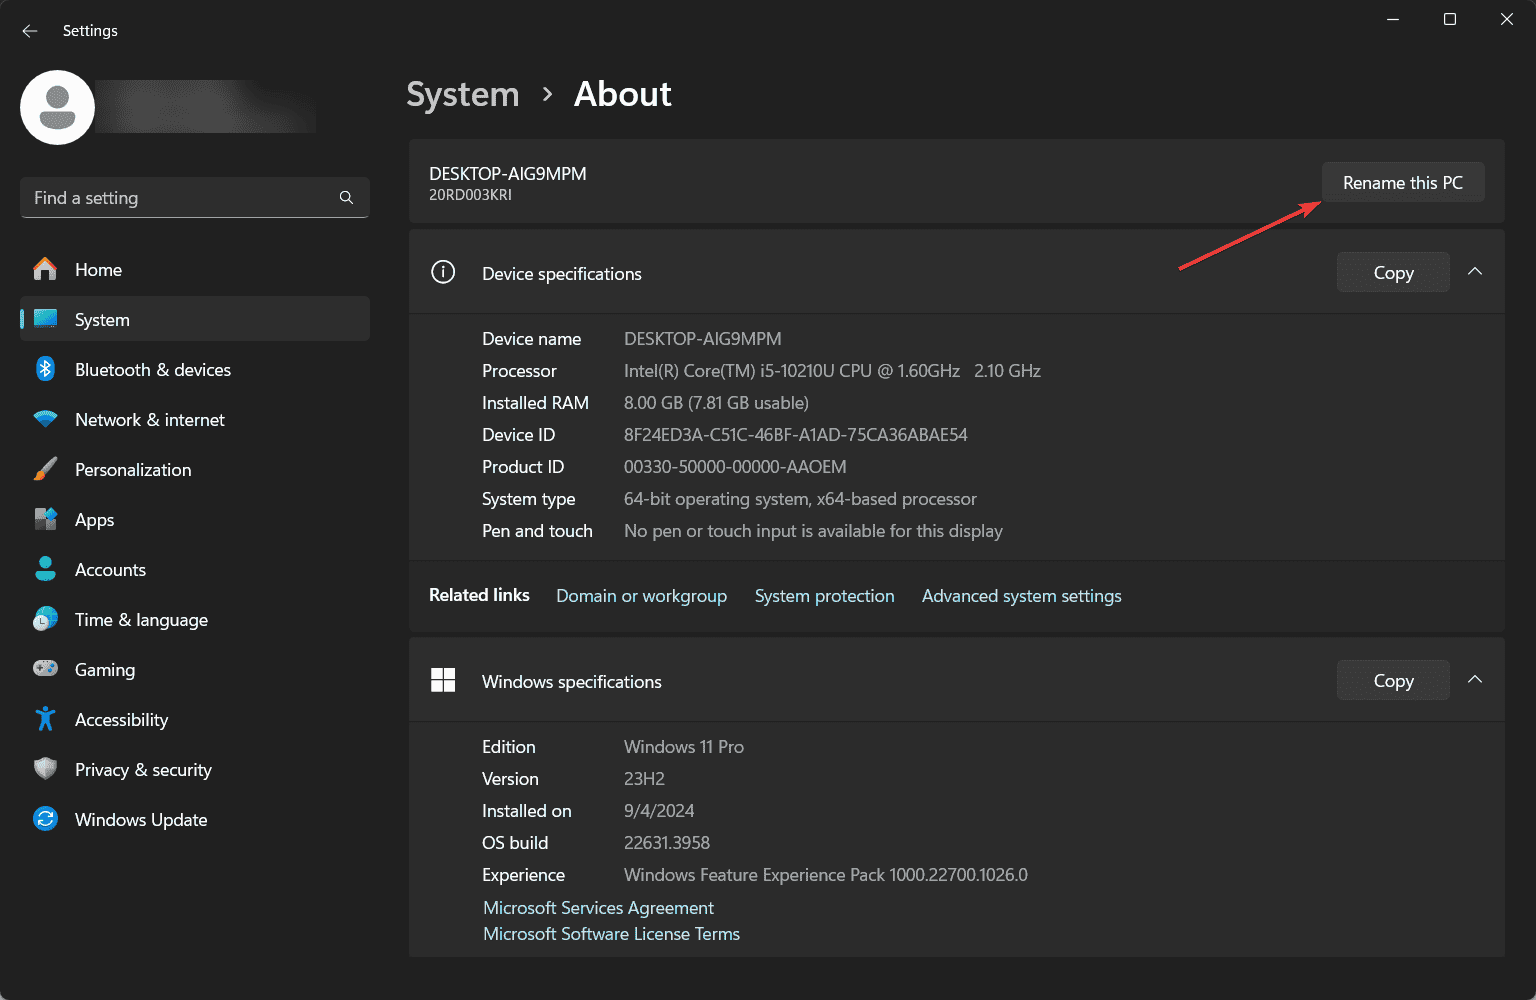This screenshot has height=1000, width=1536.
Task: Select System in the sidebar
Action: pos(195,319)
